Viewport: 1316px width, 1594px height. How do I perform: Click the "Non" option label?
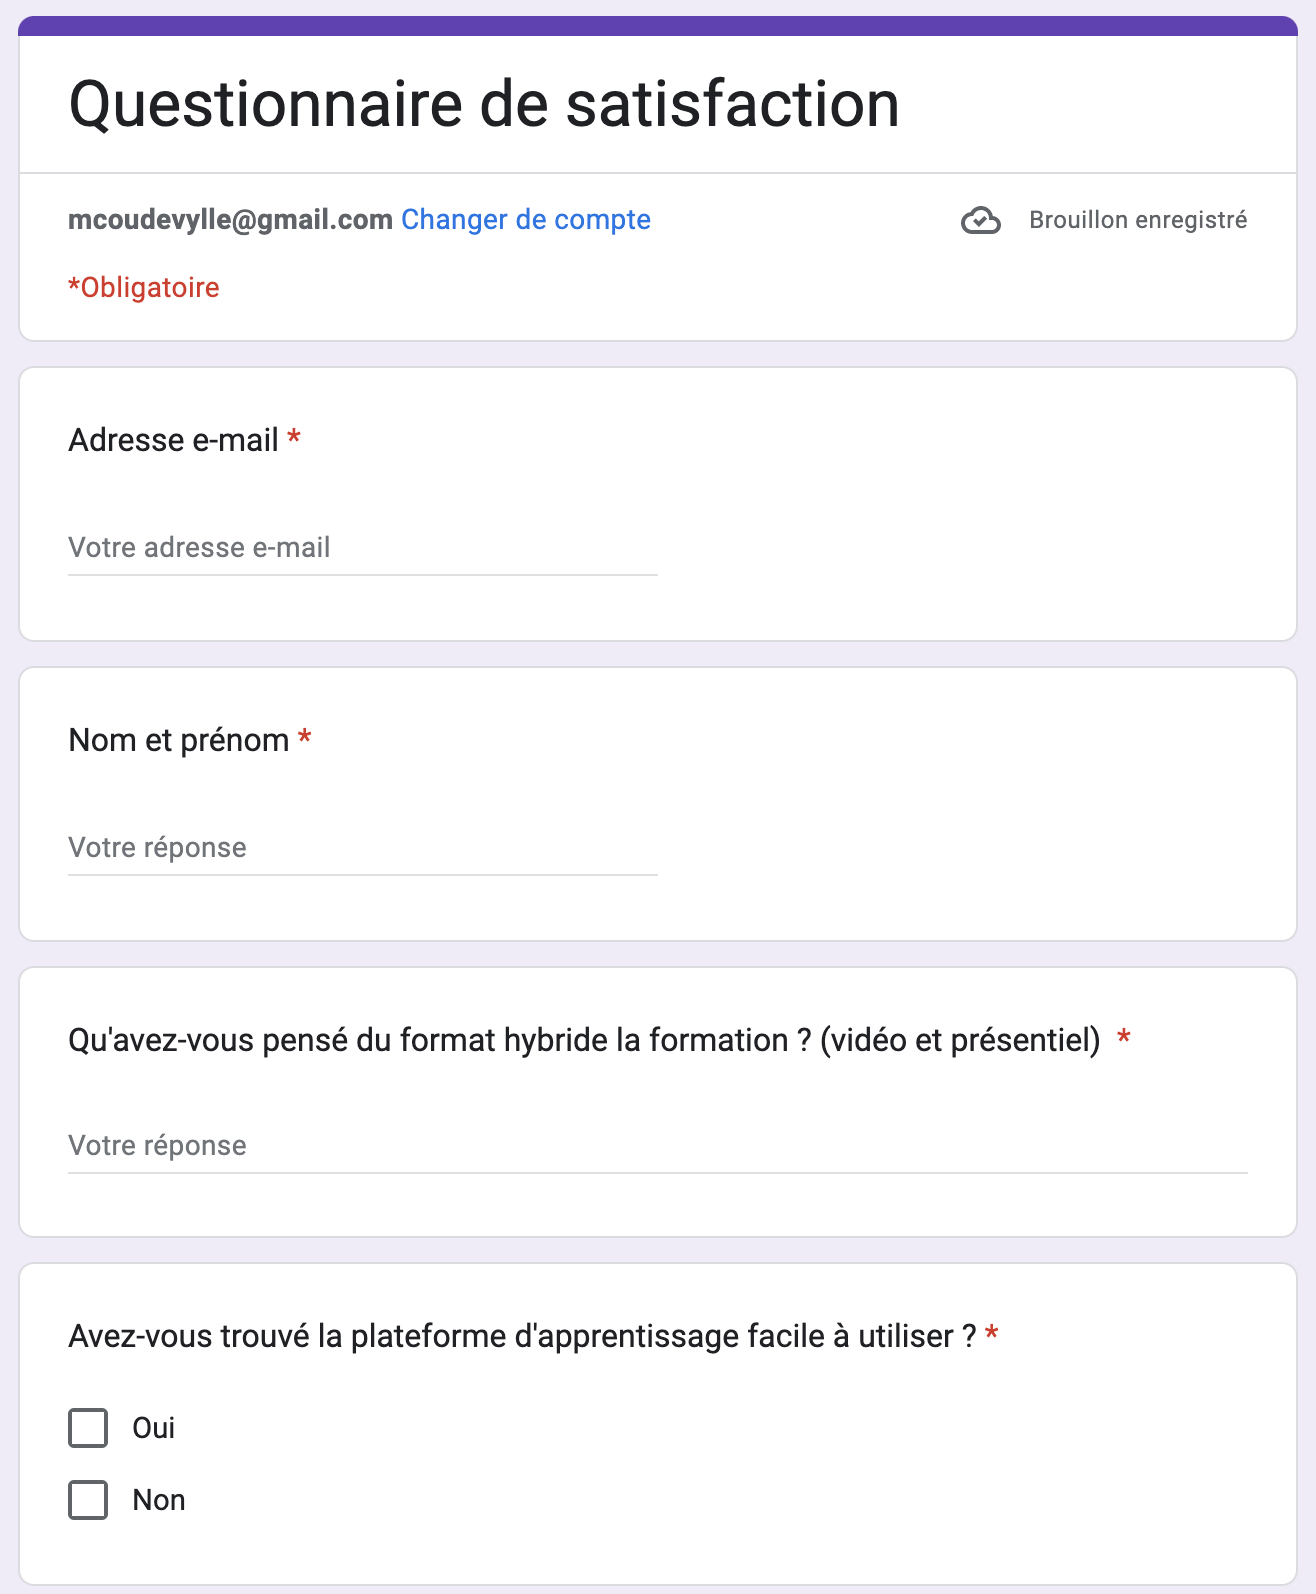tap(159, 1500)
